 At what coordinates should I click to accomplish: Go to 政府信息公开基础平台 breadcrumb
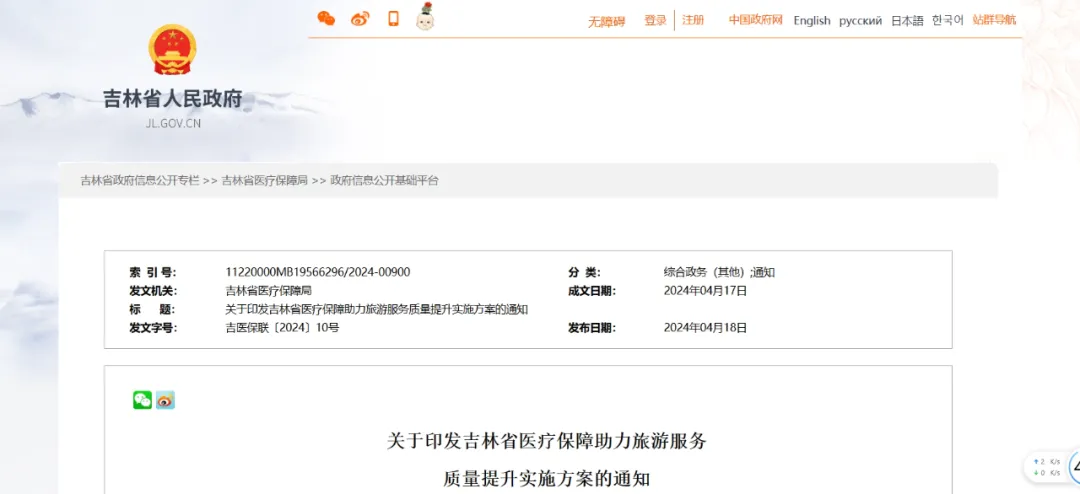384,181
